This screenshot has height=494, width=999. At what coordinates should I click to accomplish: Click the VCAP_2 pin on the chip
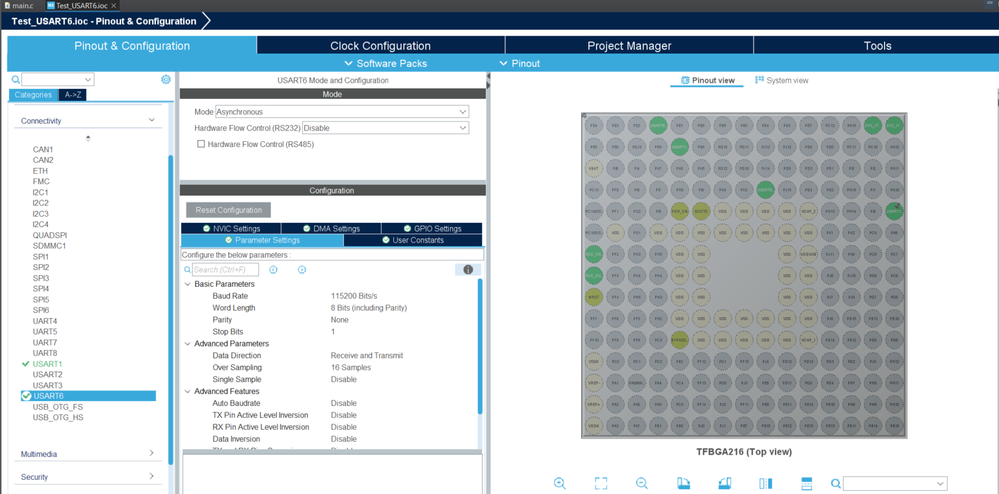pyautogui.click(x=809, y=211)
